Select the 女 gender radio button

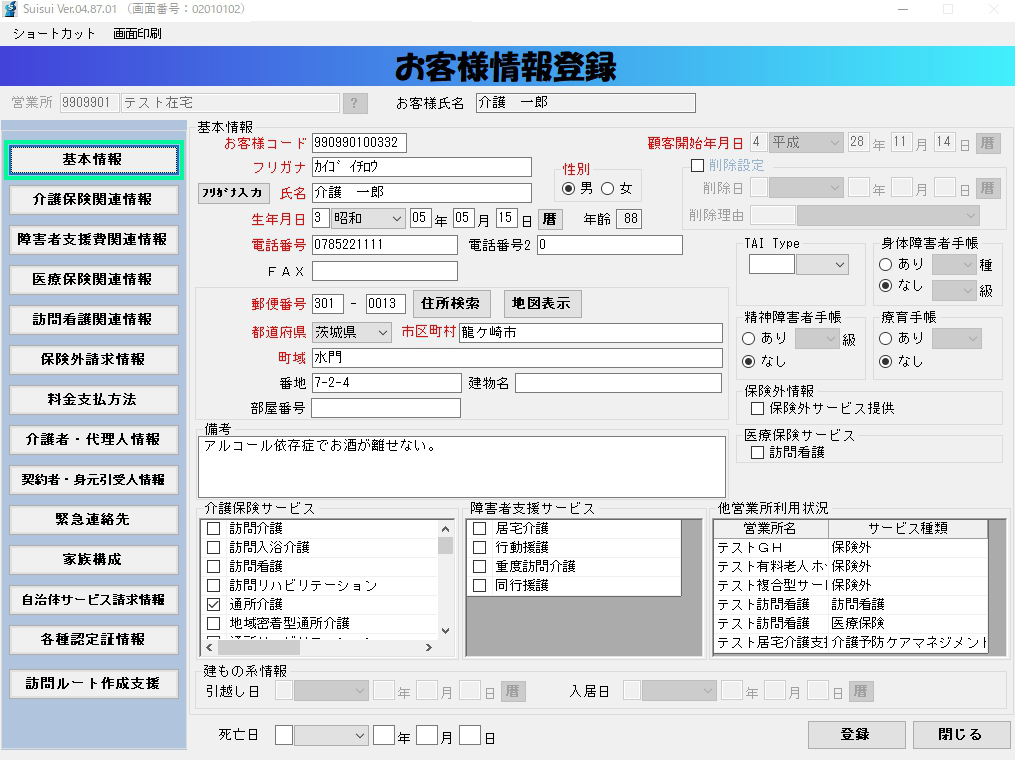[x=607, y=189]
